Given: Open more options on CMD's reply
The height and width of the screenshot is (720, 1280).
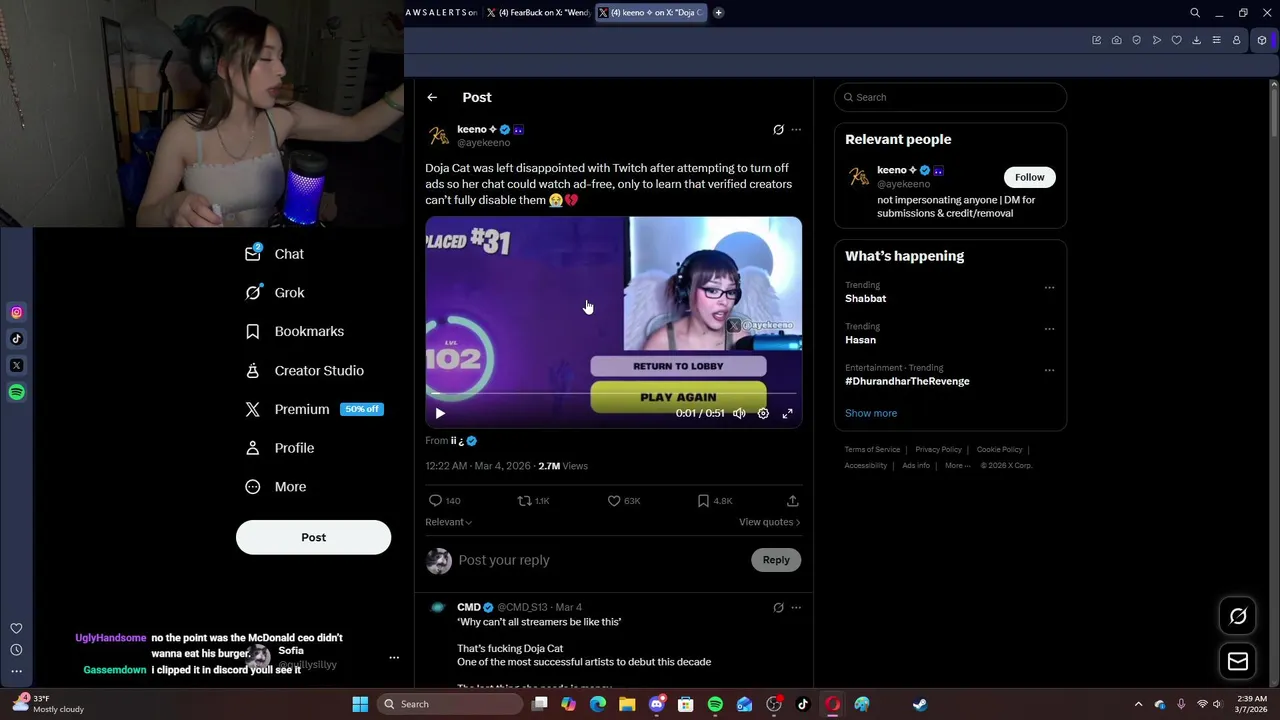Looking at the screenshot, I should [796, 607].
